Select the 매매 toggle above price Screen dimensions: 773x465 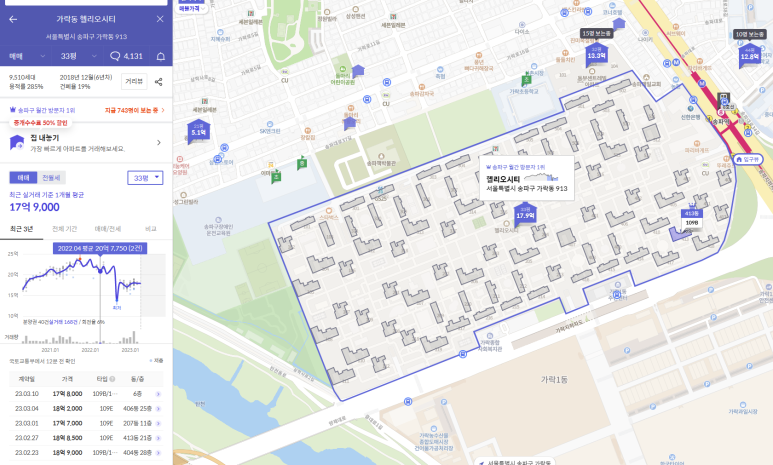tap(23, 178)
